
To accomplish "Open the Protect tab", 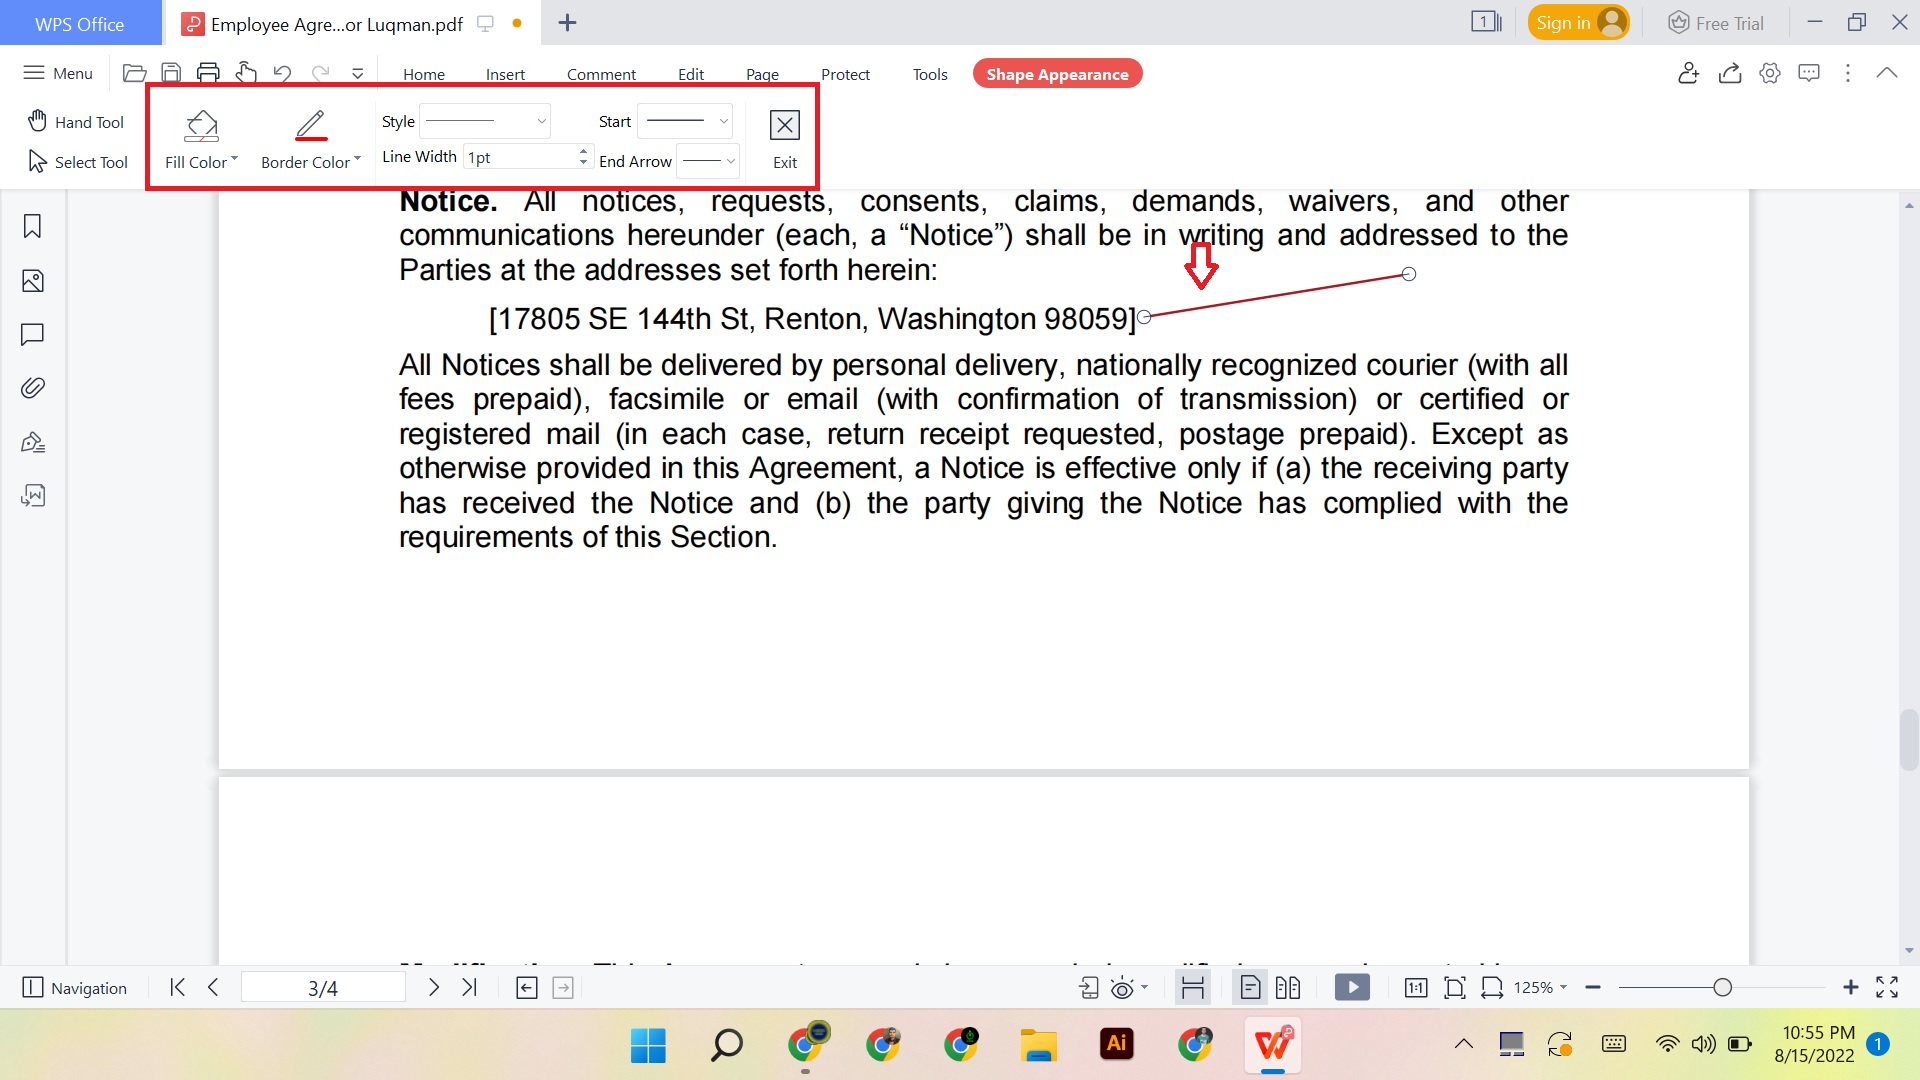I will click(x=845, y=74).
